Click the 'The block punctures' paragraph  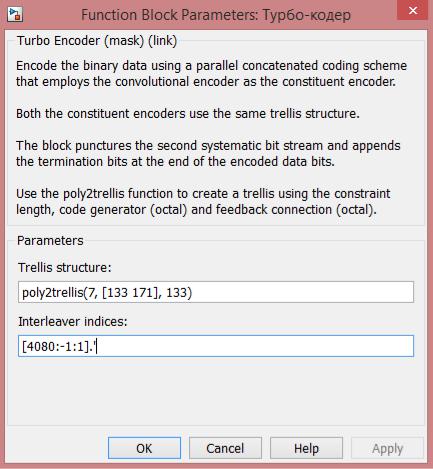[208, 153]
